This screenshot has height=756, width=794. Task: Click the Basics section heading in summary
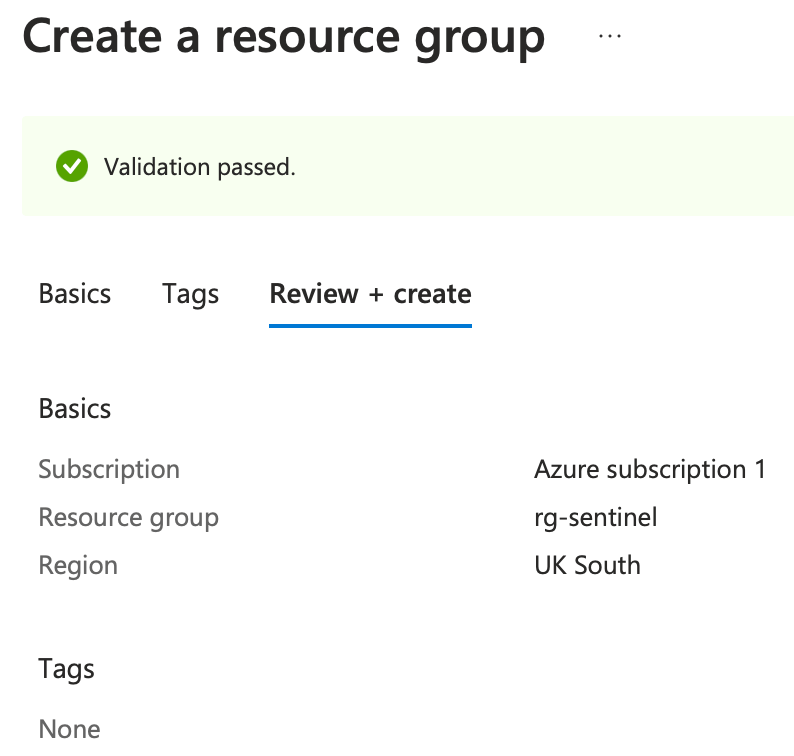(x=75, y=409)
